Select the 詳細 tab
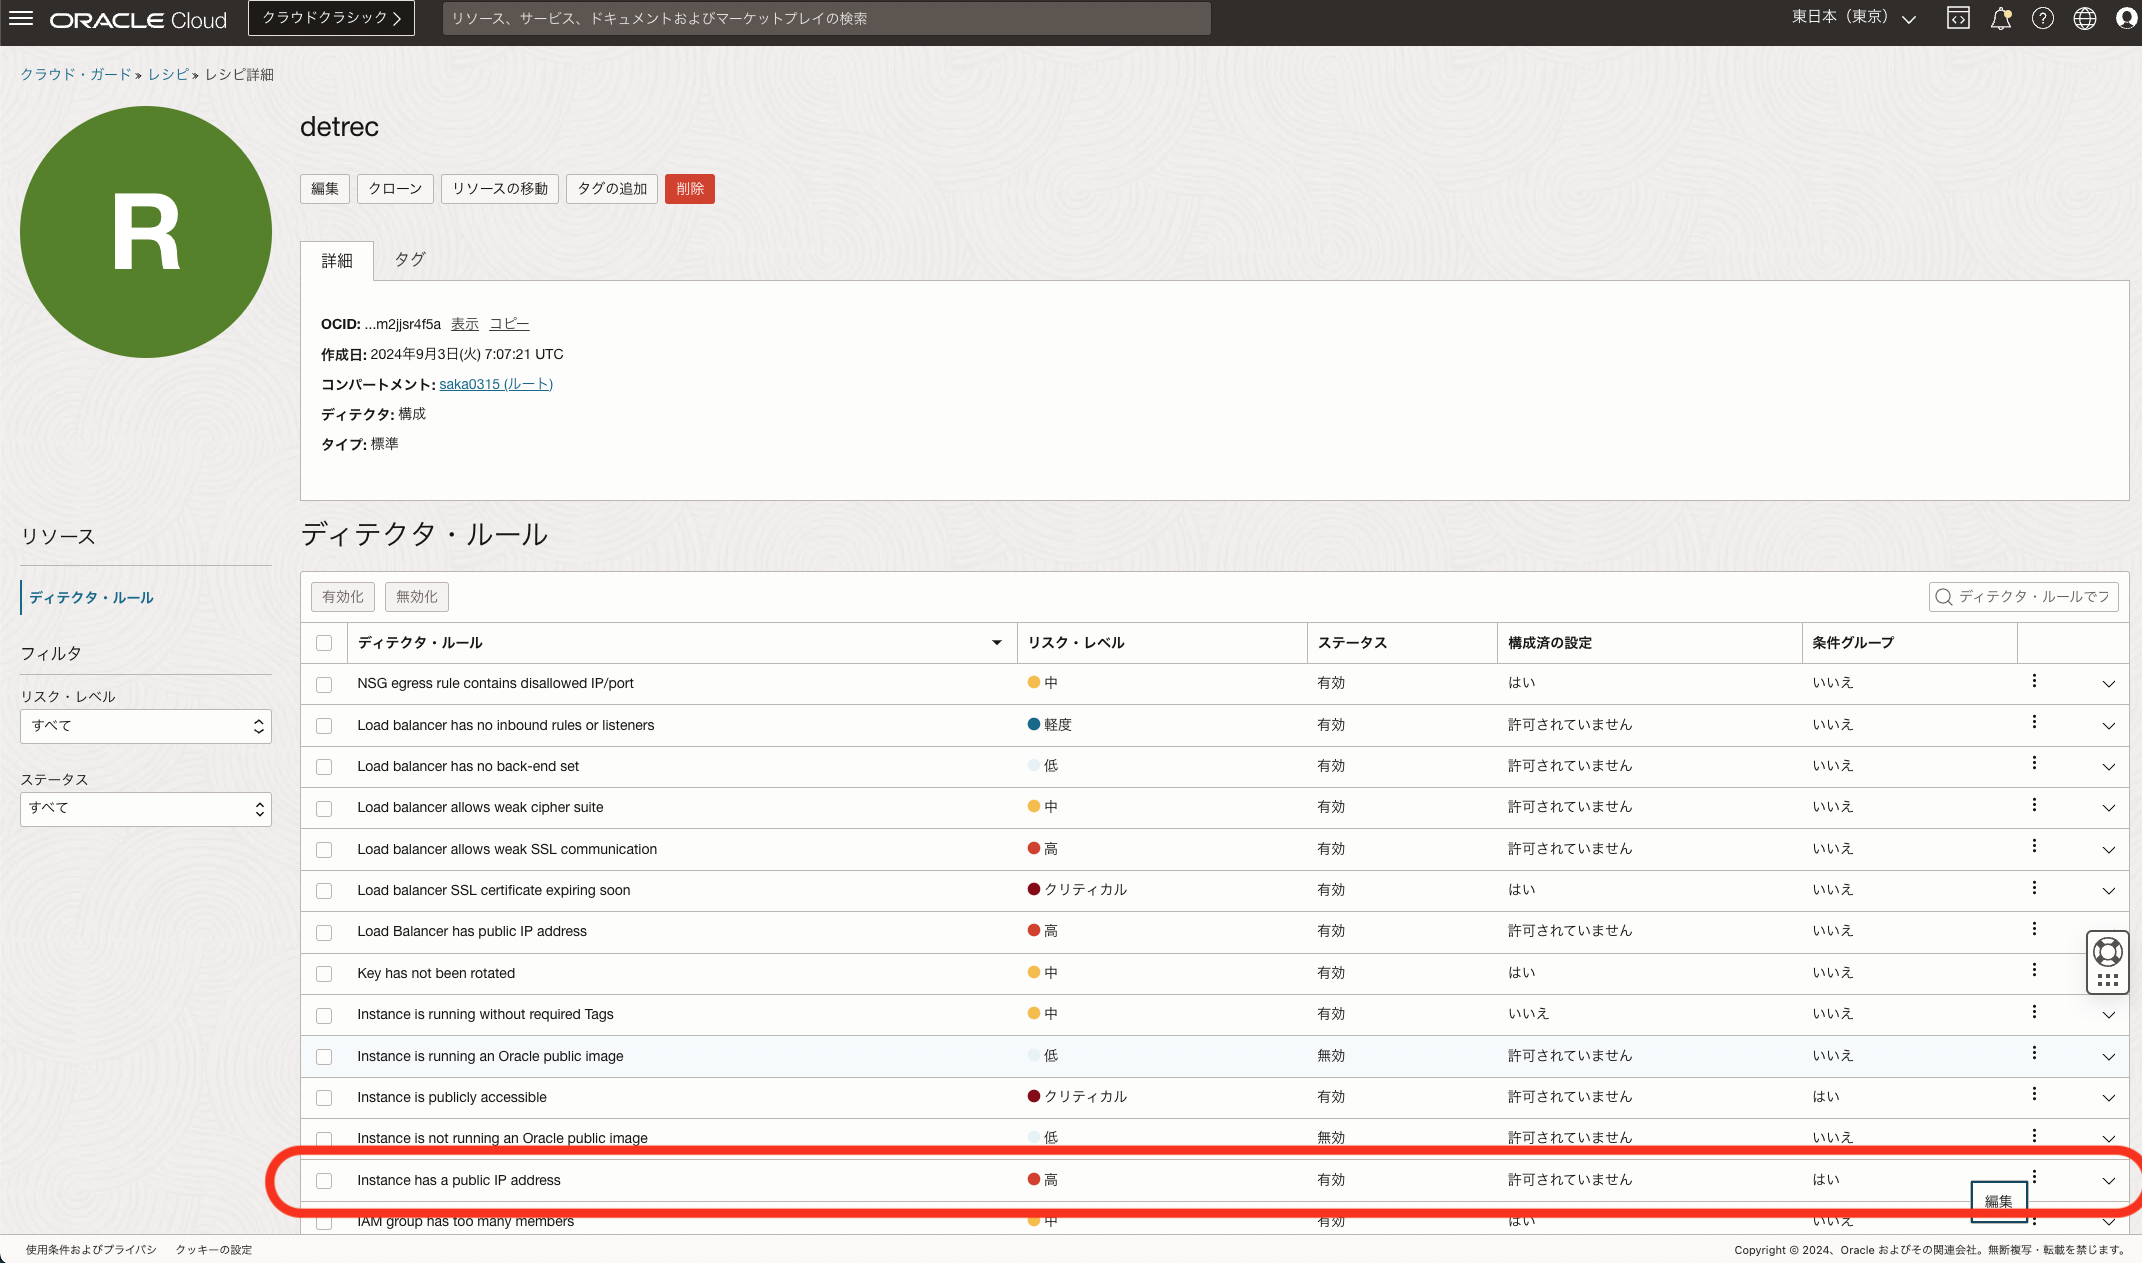 337,259
